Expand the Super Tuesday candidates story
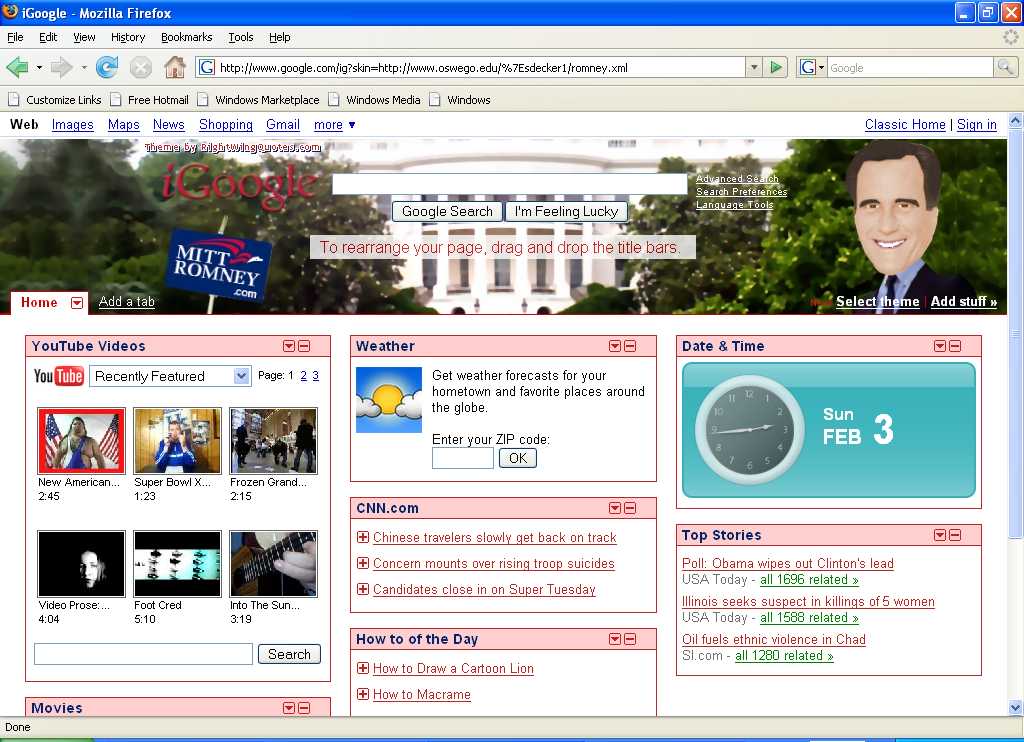This screenshot has width=1024, height=742. click(x=363, y=589)
